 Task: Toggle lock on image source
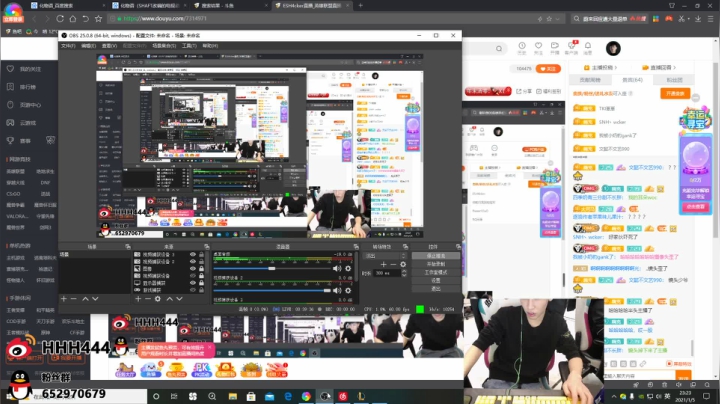[x=201, y=269]
